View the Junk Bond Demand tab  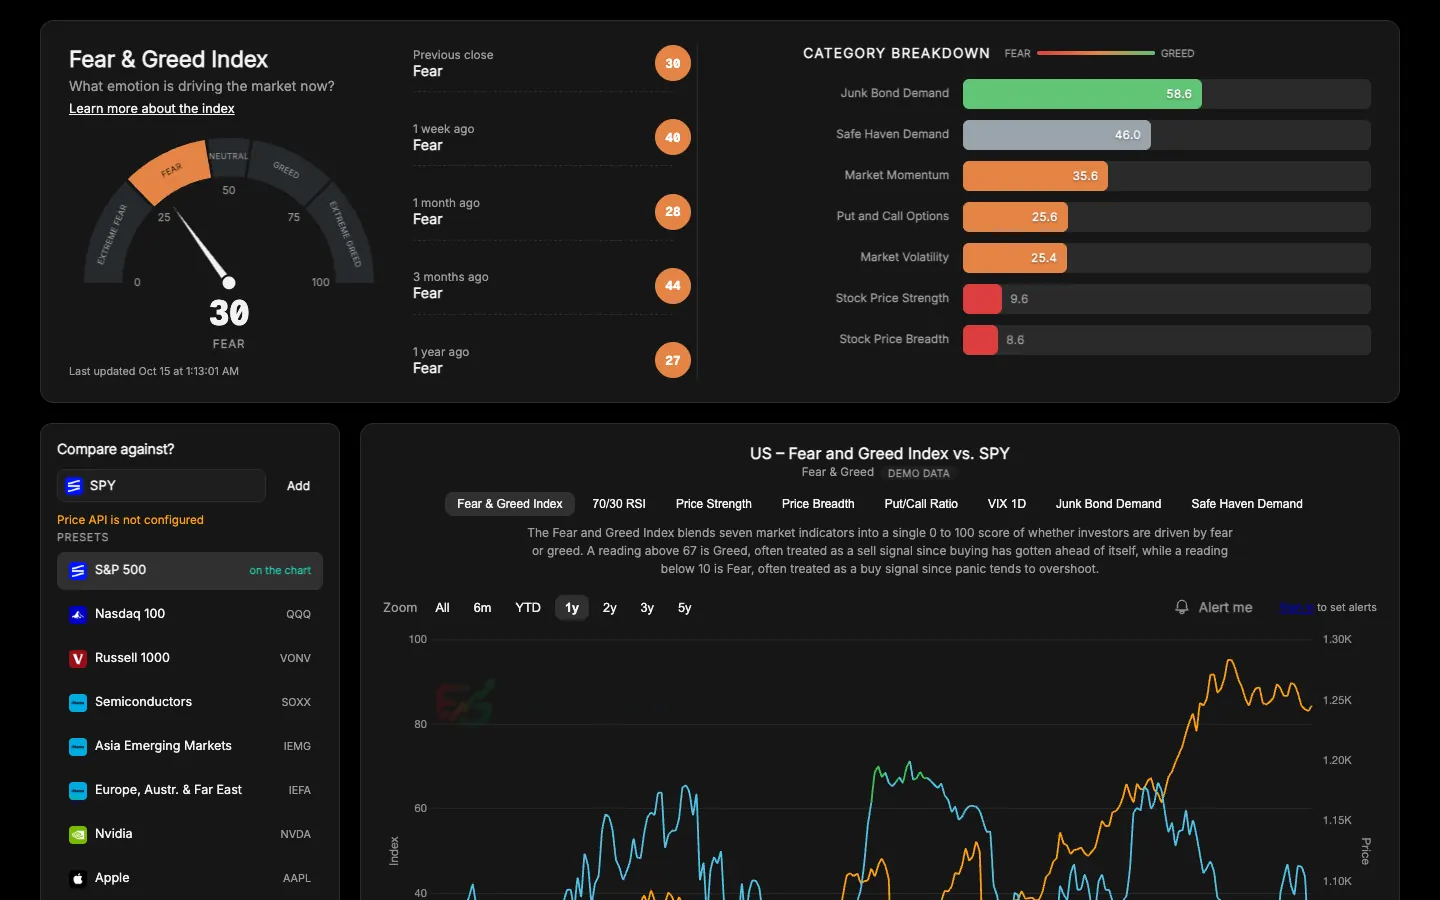[x=1109, y=504]
